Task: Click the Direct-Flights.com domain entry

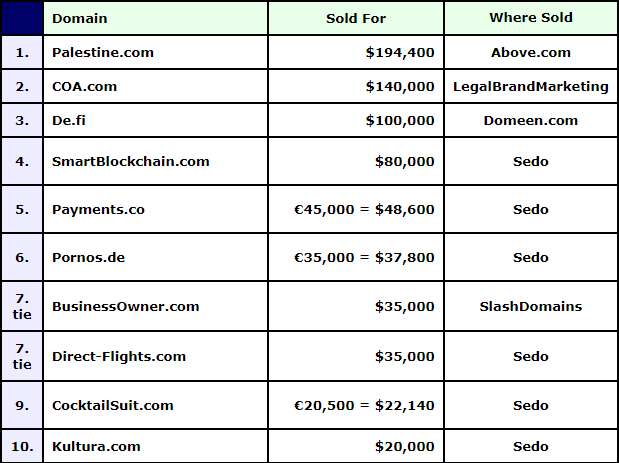Action: [x=119, y=356]
